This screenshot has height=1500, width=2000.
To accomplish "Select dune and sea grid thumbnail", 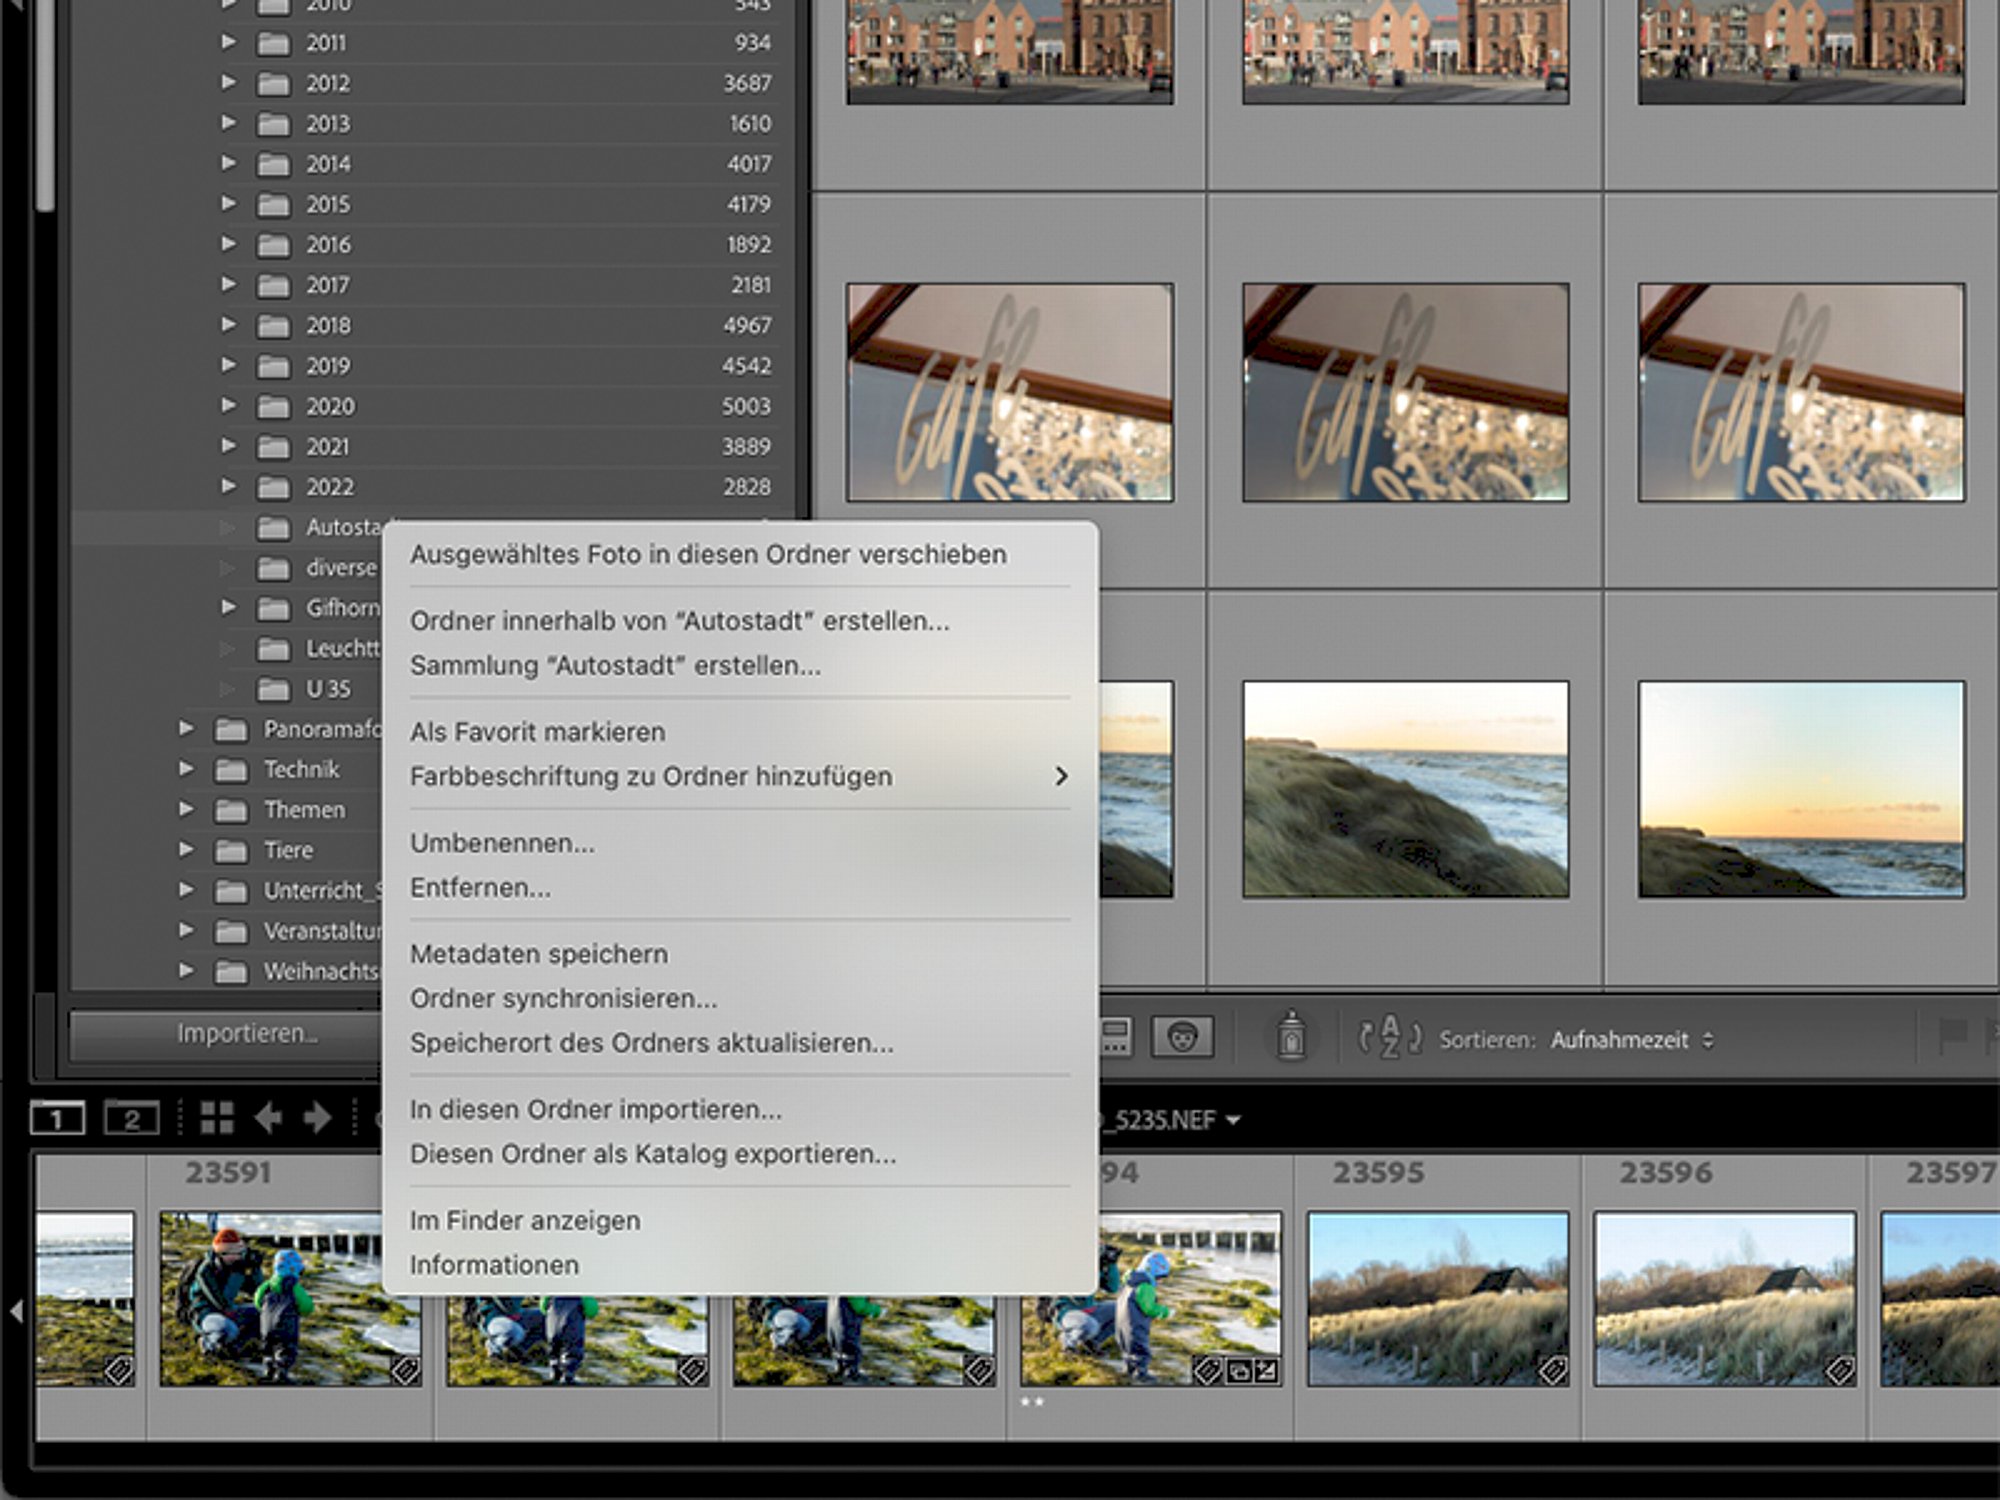I will [1405, 790].
